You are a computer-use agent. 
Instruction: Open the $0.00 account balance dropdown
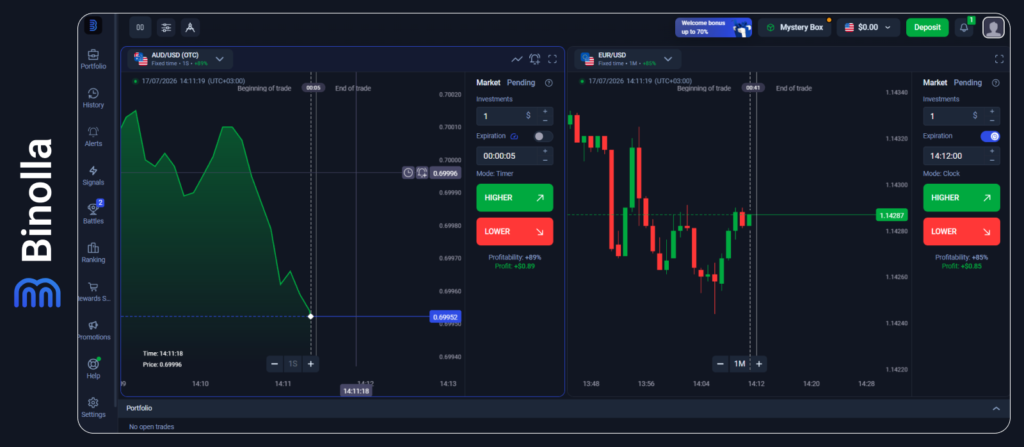868,27
